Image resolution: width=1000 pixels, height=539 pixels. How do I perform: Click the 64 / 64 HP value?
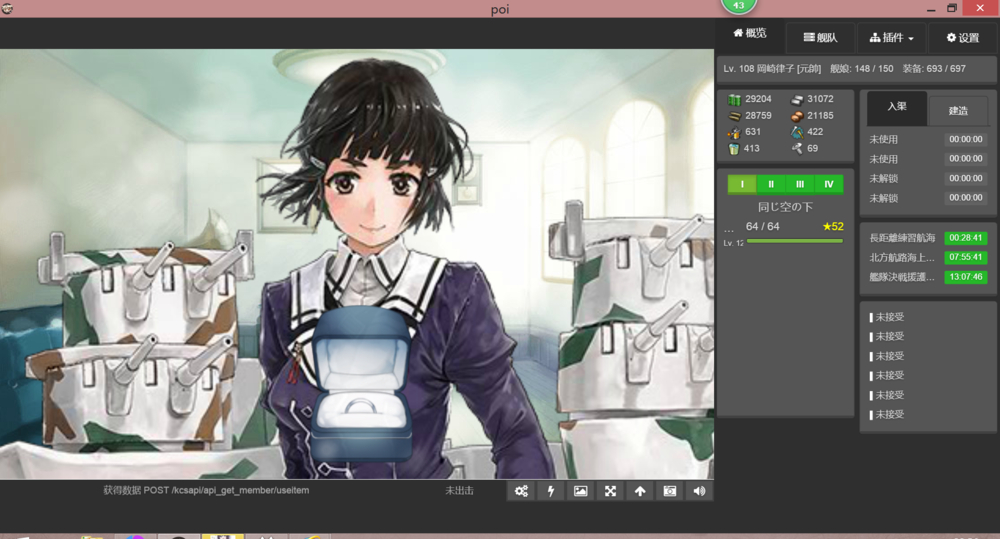click(x=763, y=226)
